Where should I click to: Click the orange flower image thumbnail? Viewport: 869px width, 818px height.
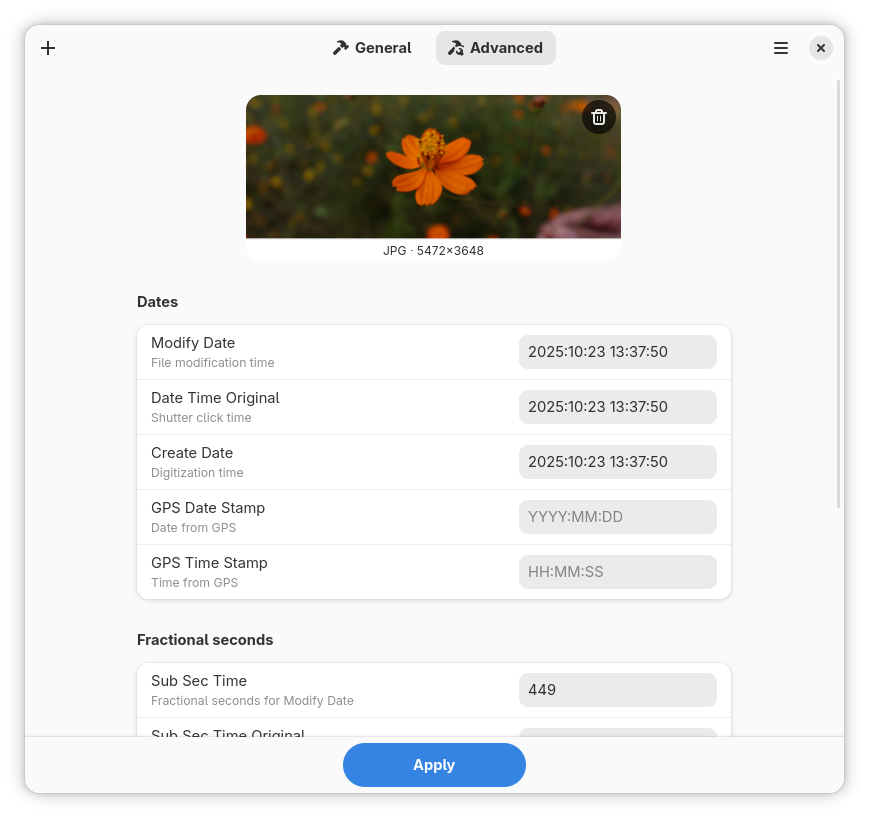click(433, 167)
